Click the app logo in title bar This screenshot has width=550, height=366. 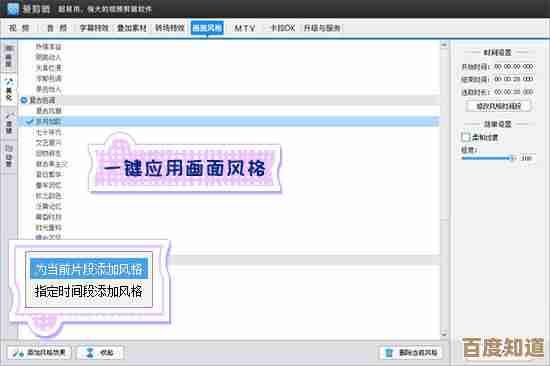click(13, 8)
